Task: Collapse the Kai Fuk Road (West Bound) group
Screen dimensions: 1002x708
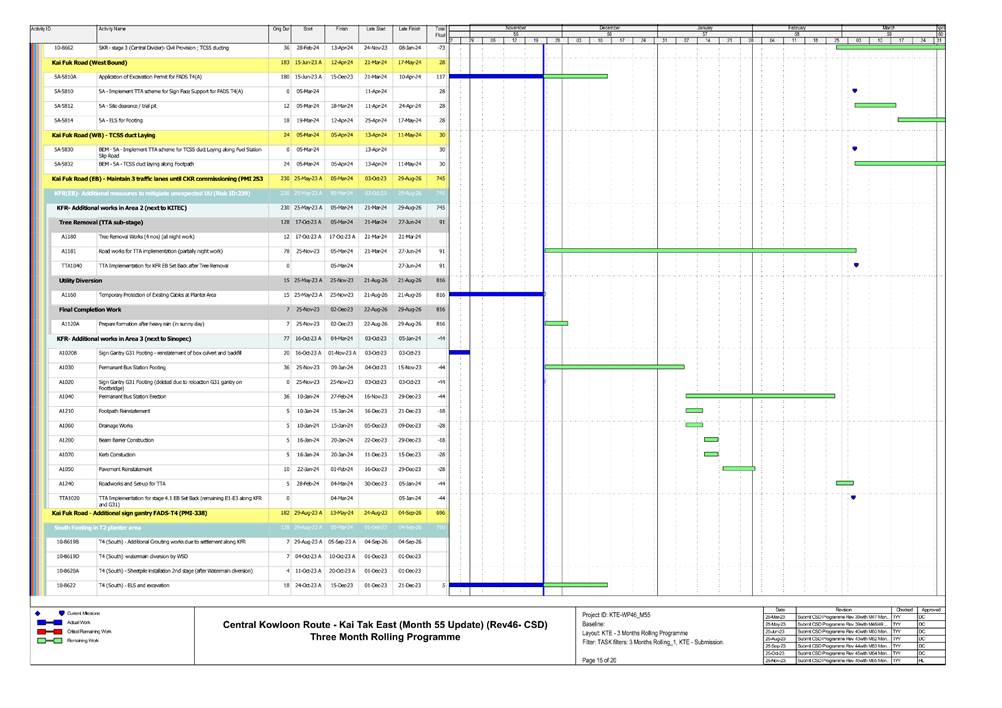Action: 90,62
